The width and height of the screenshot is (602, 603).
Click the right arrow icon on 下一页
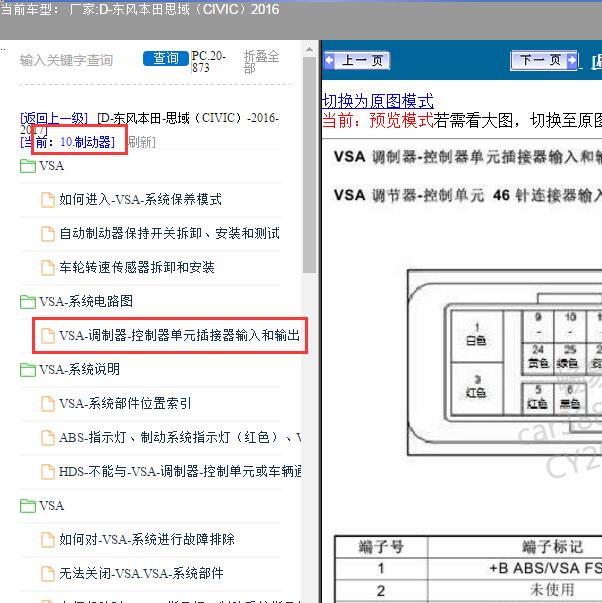(572, 60)
